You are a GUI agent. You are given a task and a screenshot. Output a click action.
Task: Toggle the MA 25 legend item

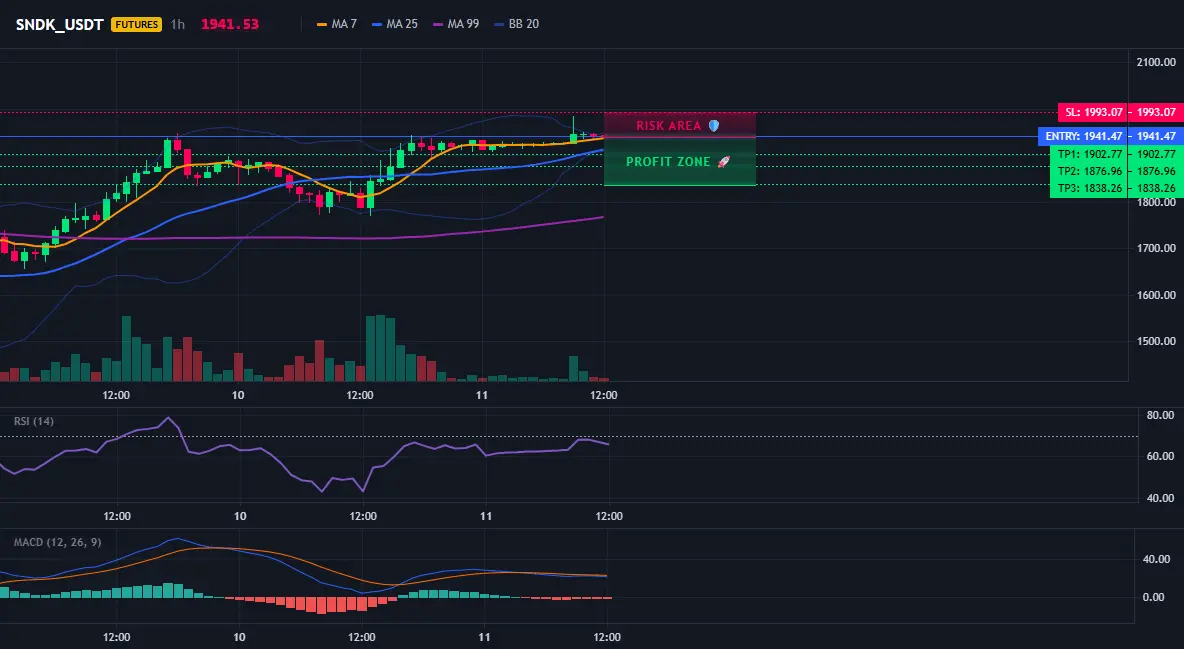pyautogui.click(x=395, y=24)
